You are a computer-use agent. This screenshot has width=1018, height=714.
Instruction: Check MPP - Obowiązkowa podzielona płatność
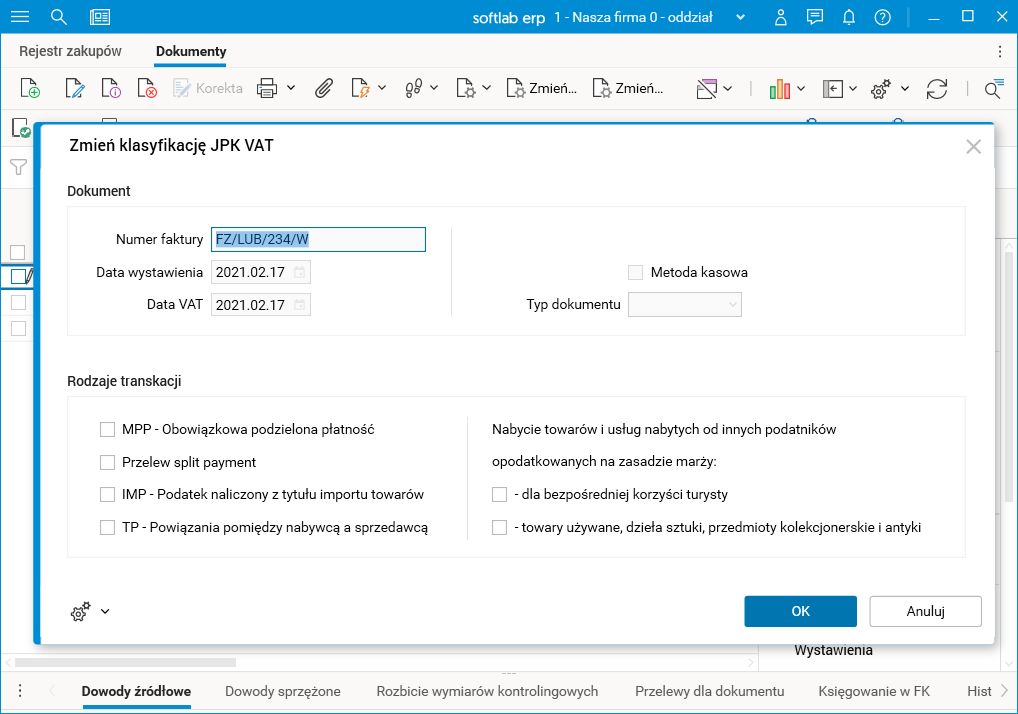pyautogui.click(x=107, y=429)
